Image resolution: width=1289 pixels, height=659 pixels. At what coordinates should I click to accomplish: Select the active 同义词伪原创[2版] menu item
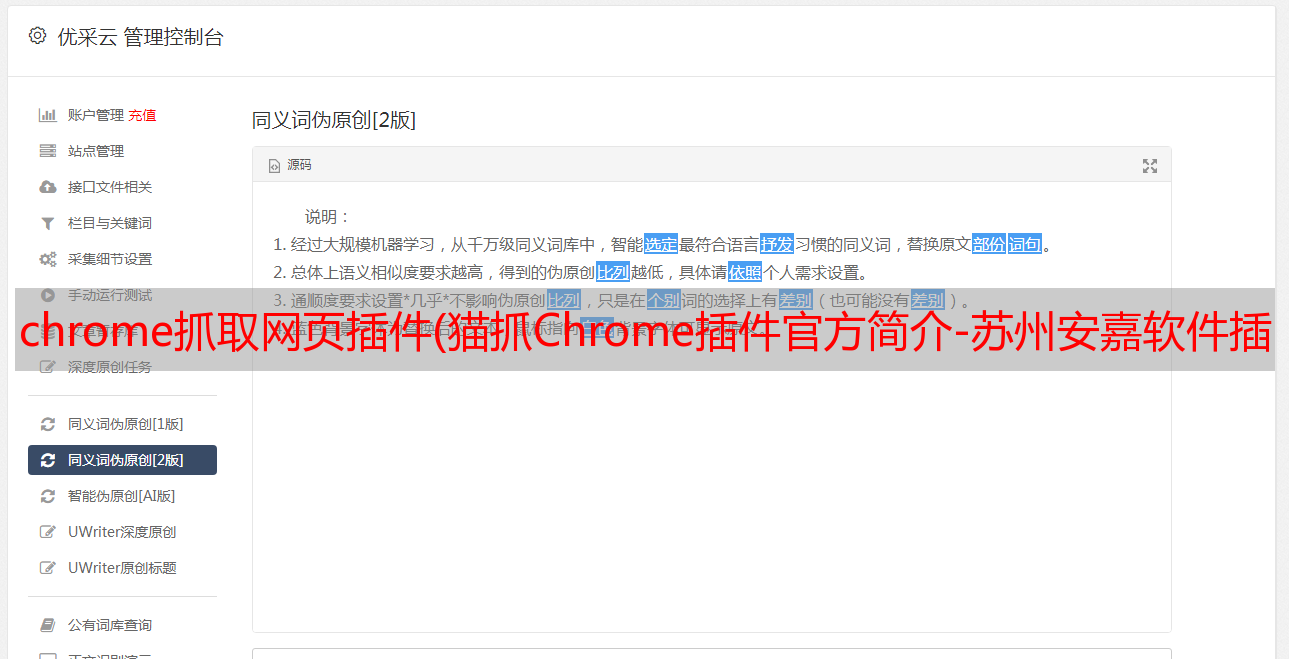pos(122,460)
